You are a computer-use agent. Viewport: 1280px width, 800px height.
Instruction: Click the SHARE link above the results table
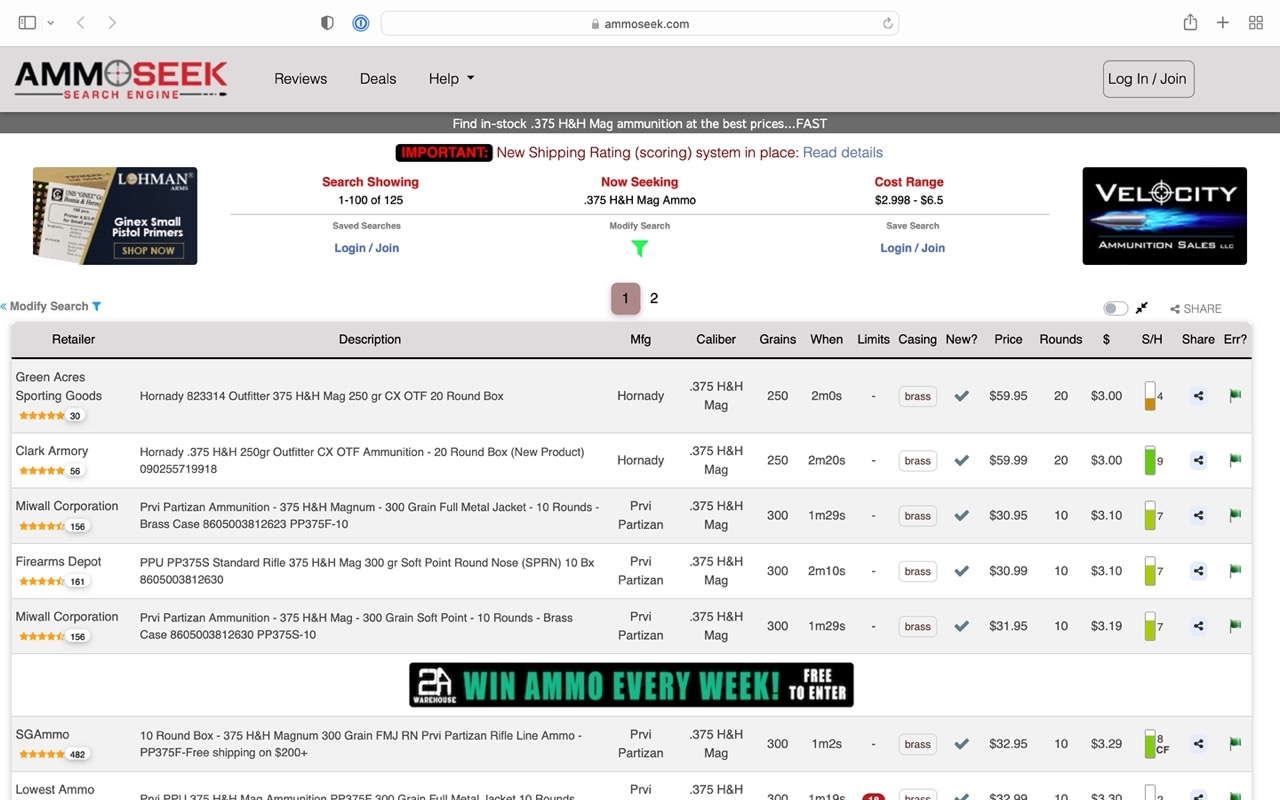[1196, 309]
